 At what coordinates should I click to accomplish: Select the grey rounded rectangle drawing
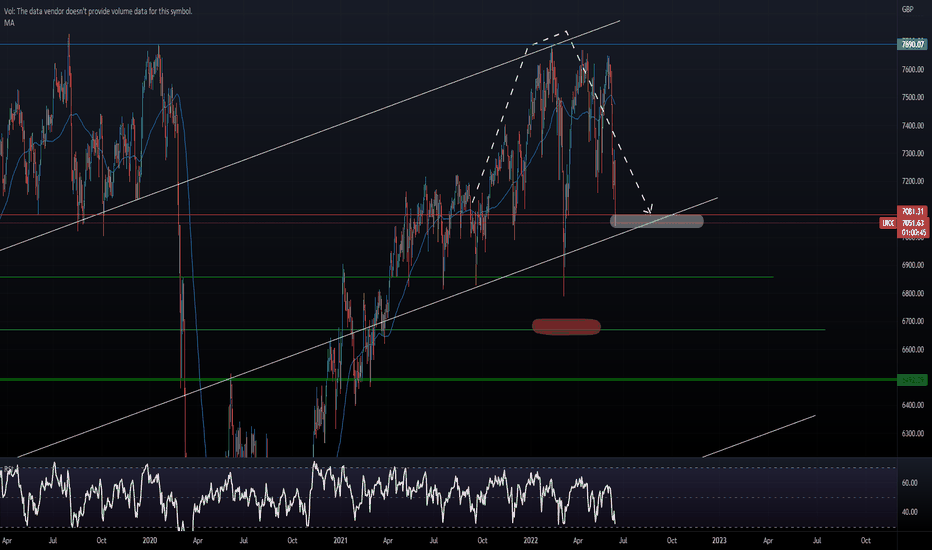[657, 222]
